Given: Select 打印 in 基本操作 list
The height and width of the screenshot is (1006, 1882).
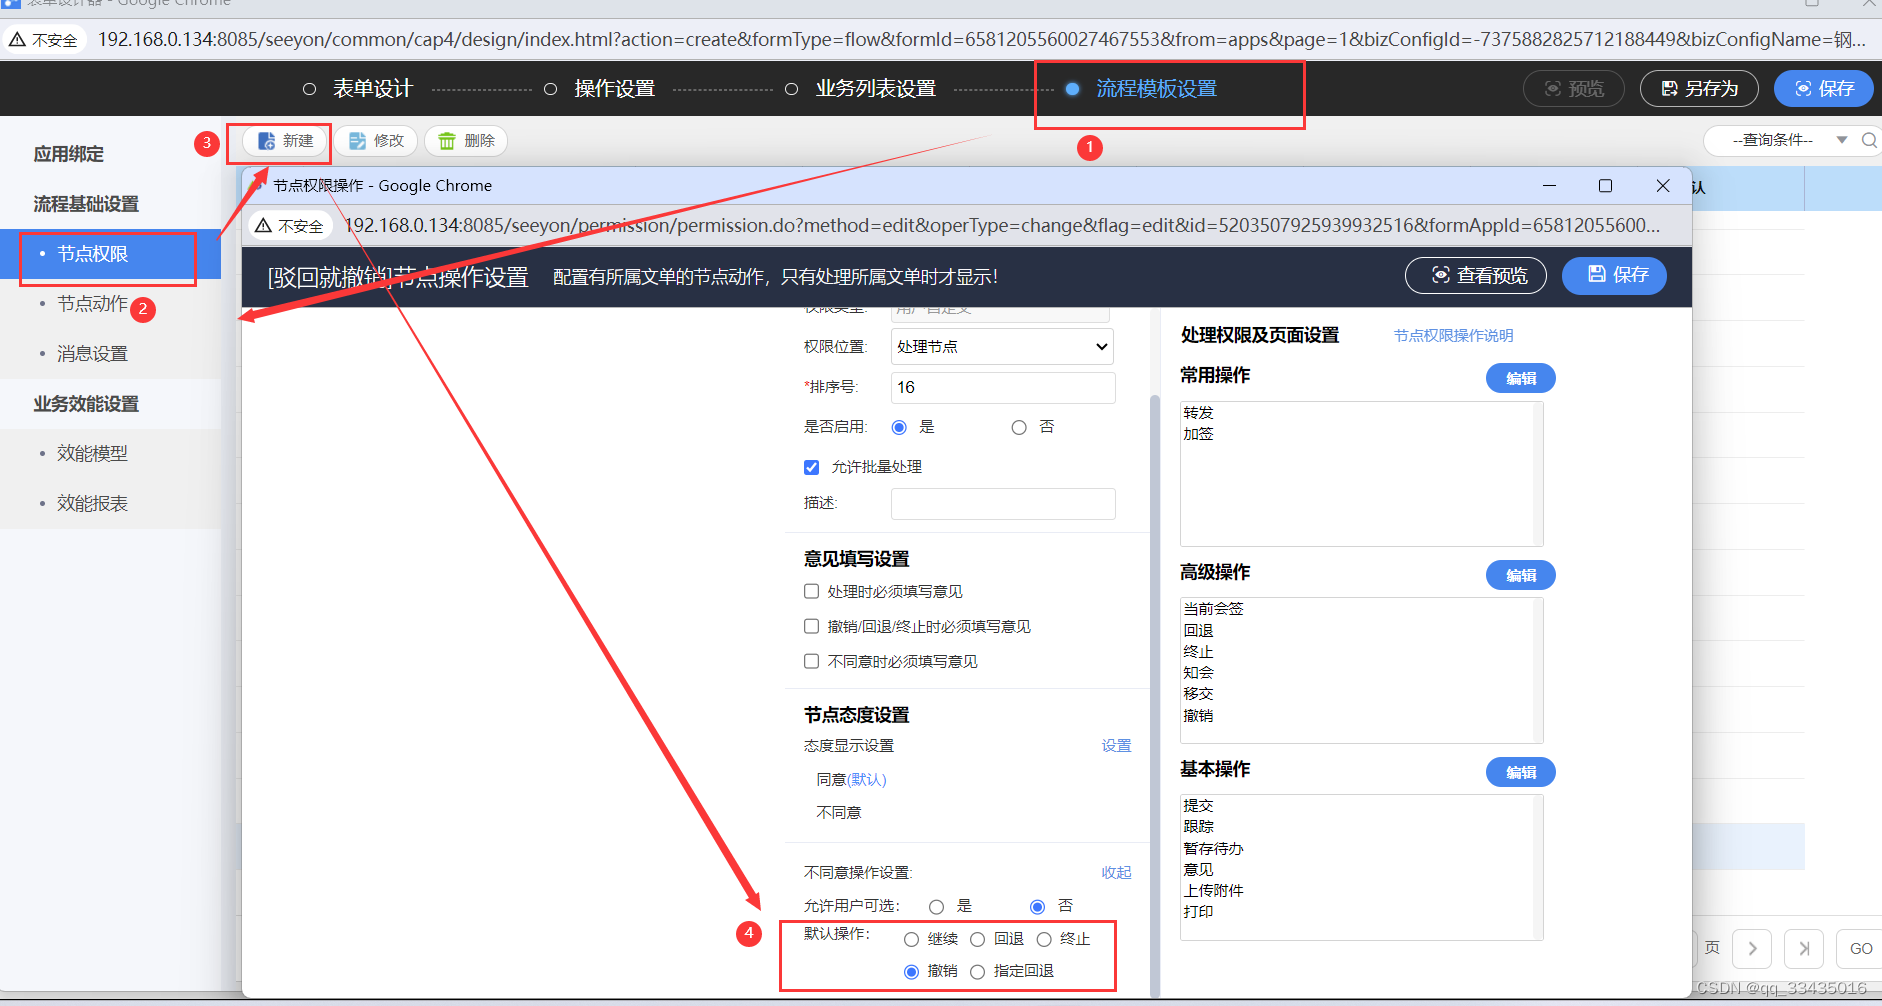Looking at the screenshot, I should [x=1198, y=912].
